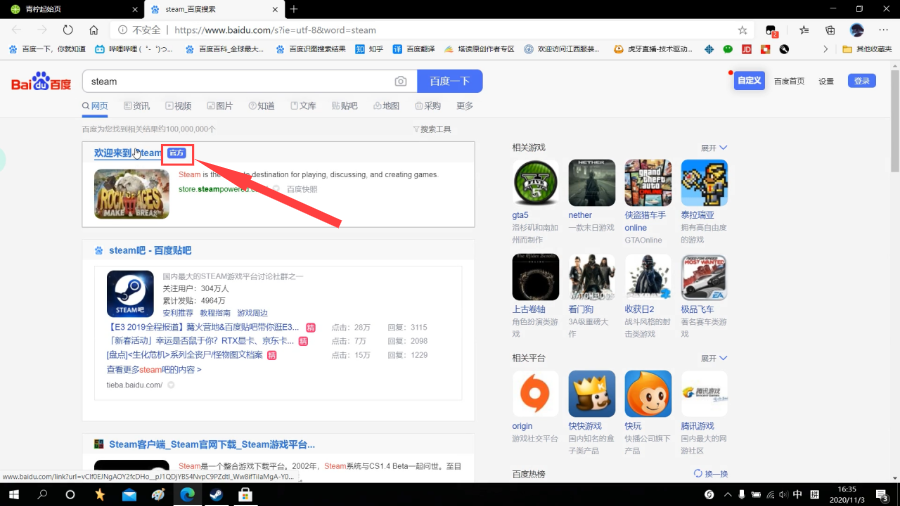Viewport: 900px width, 506px height.
Task: Open Cortana circle on taskbar
Action: click(70, 495)
